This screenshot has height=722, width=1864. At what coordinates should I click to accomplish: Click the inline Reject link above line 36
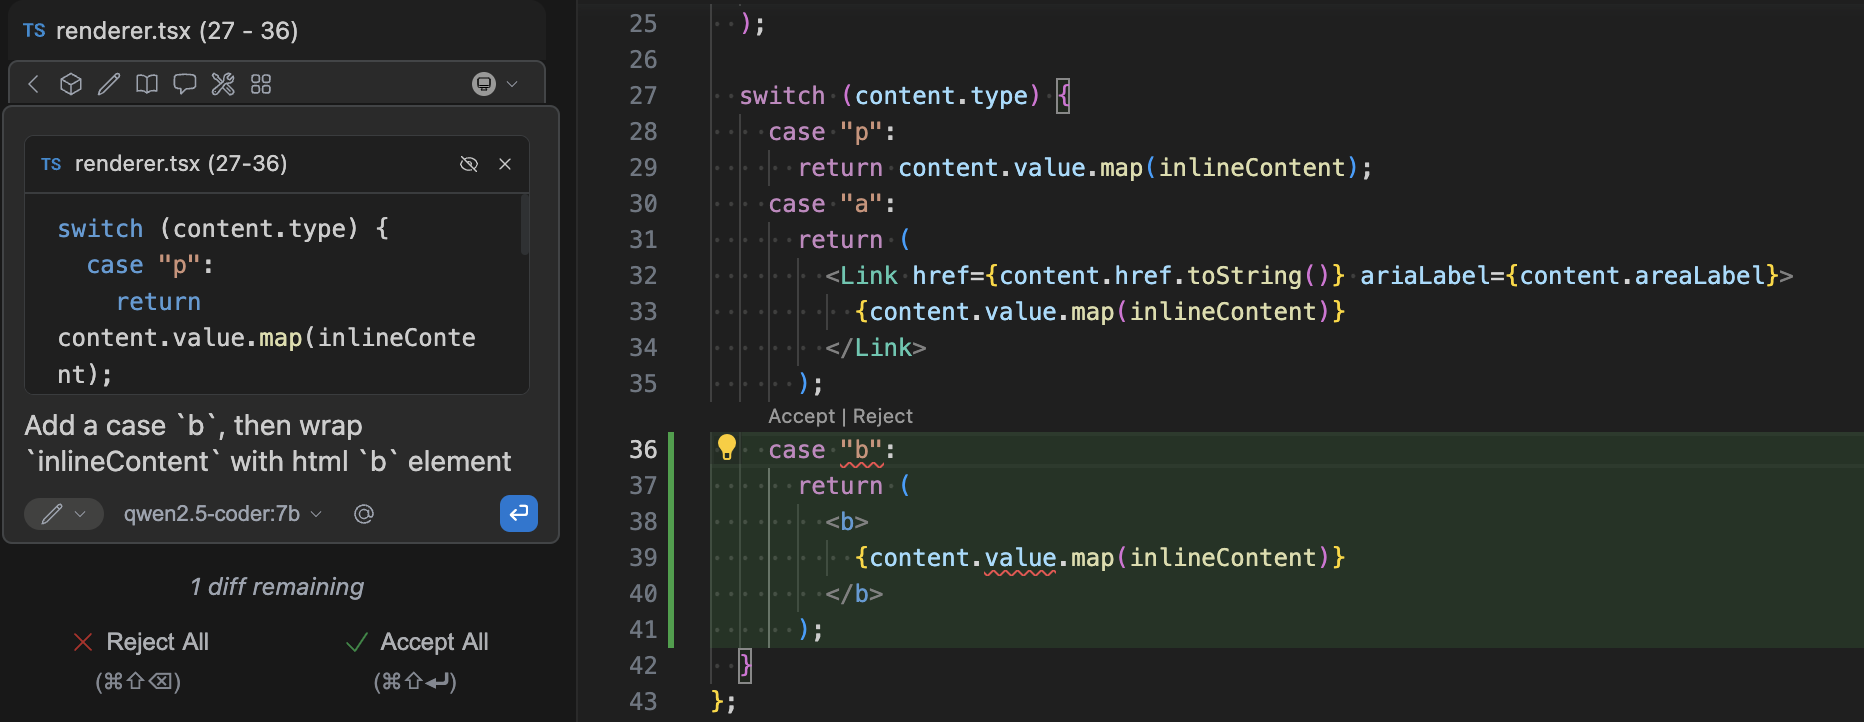coord(883,416)
